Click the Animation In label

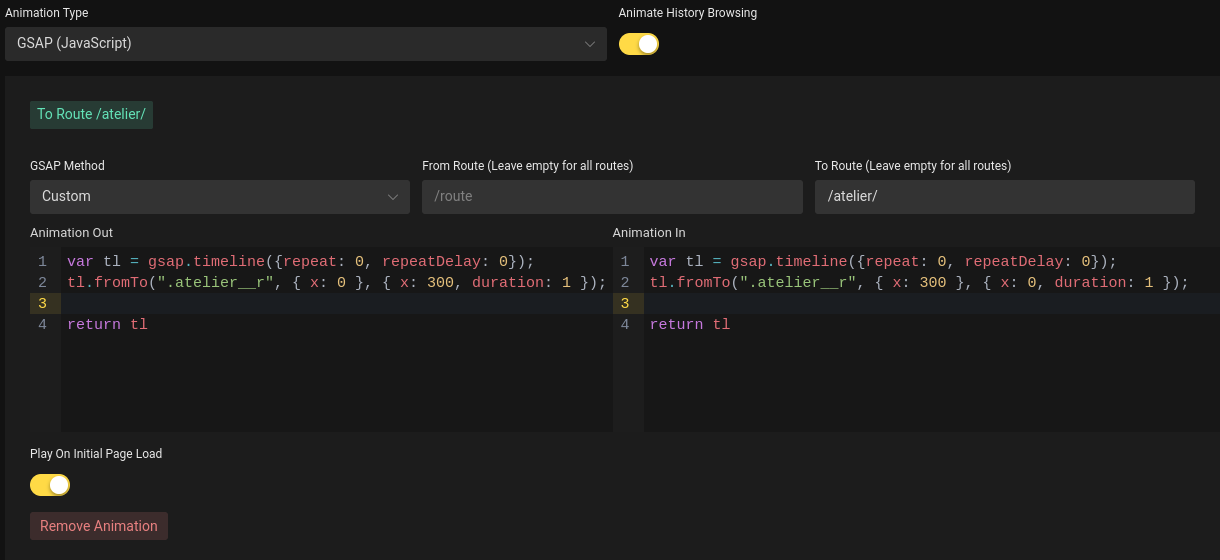(x=649, y=233)
